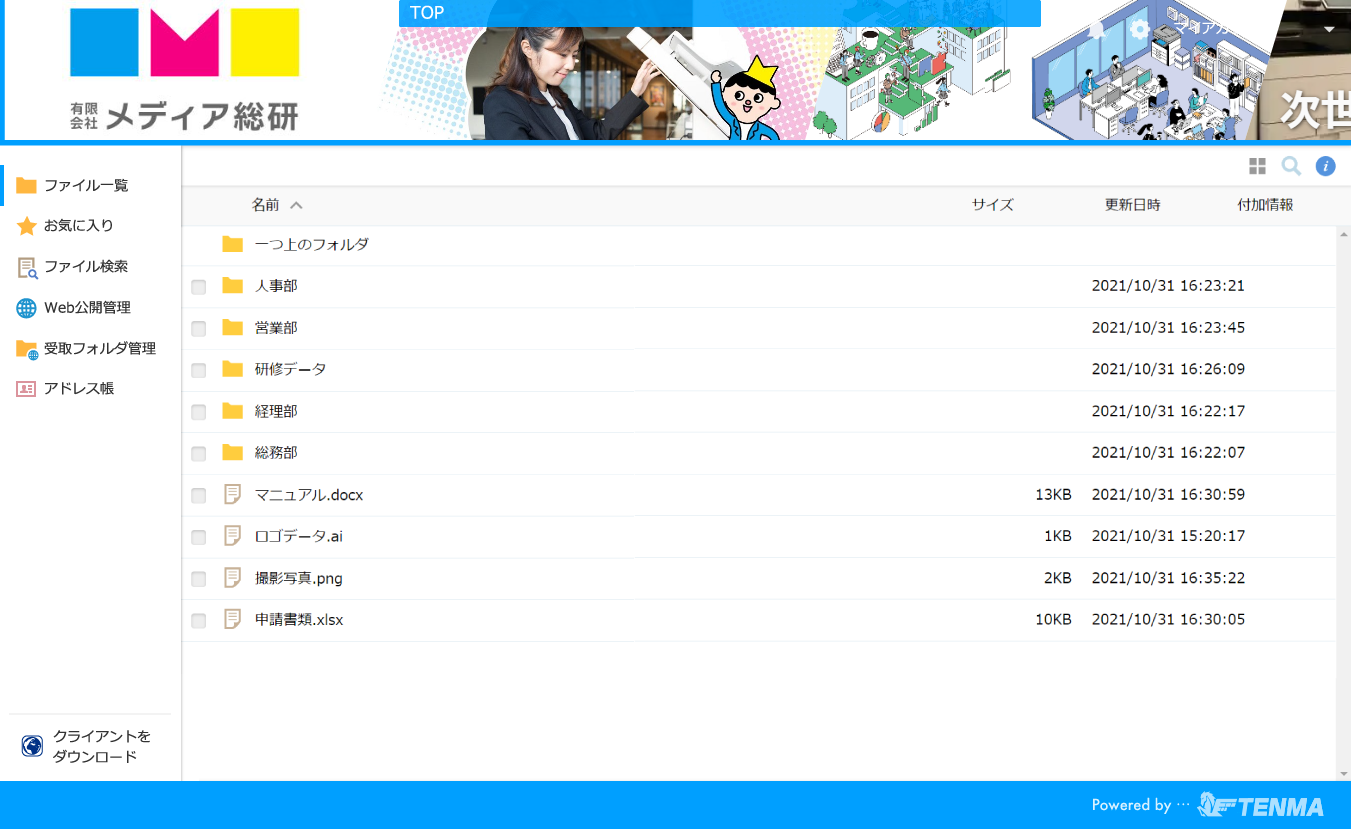
Task: Switch to grid view icon
Action: [1257, 166]
